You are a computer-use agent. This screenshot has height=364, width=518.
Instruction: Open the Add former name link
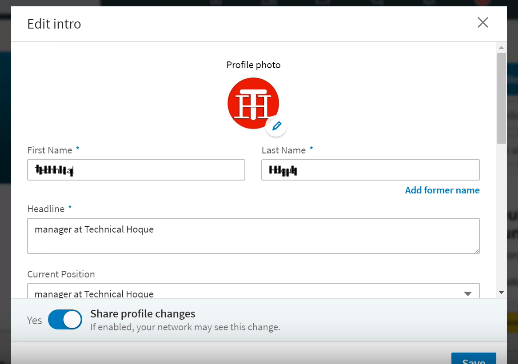coord(442,190)
